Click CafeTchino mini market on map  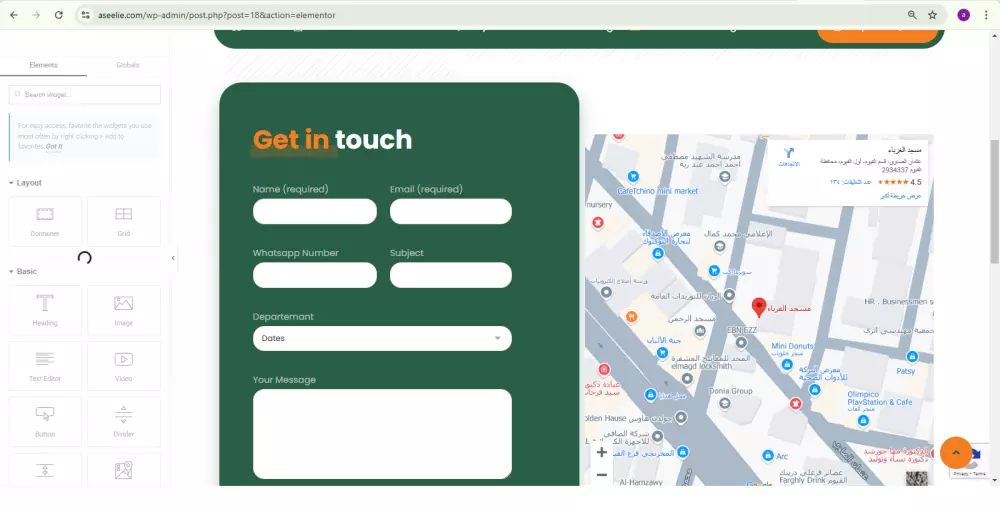[x=658, y=191]
